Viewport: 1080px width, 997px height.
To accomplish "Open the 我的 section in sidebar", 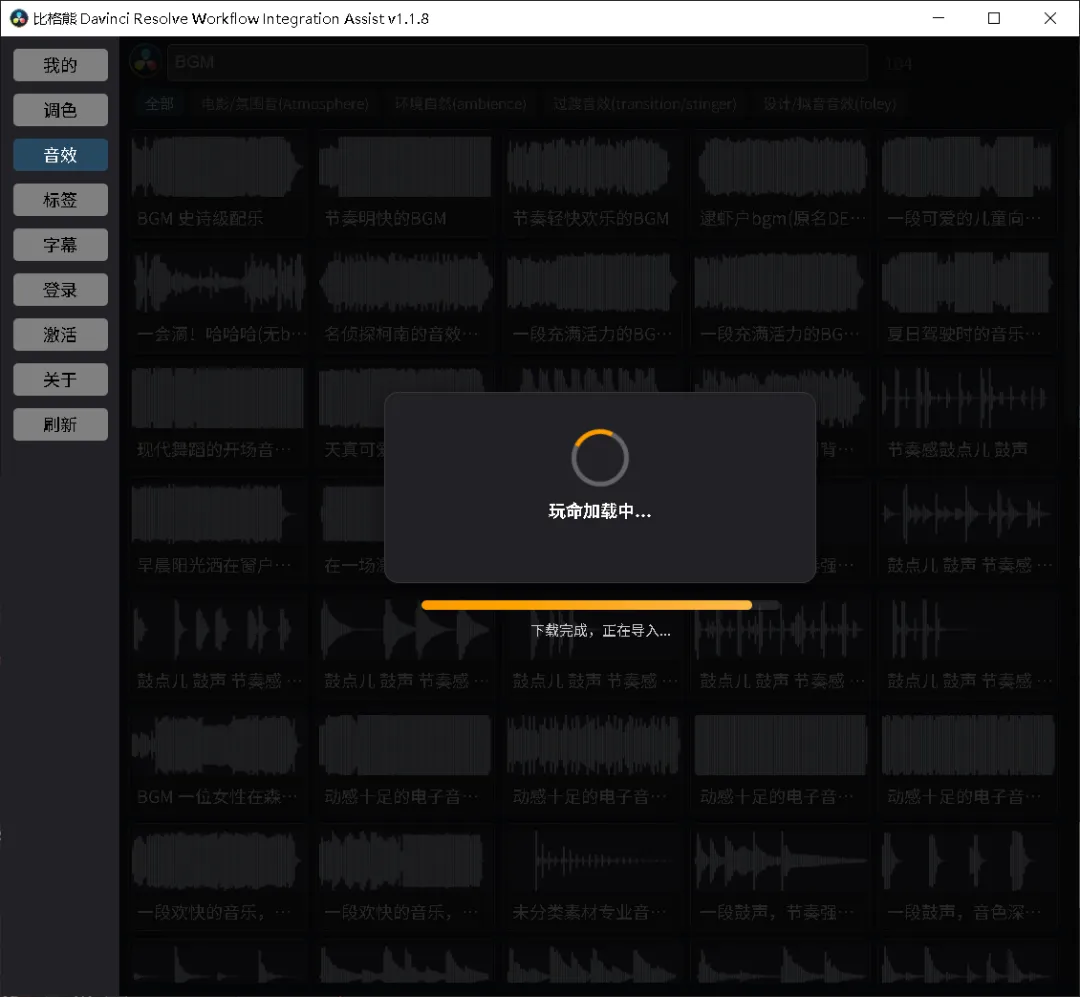I will coord(61,65).
